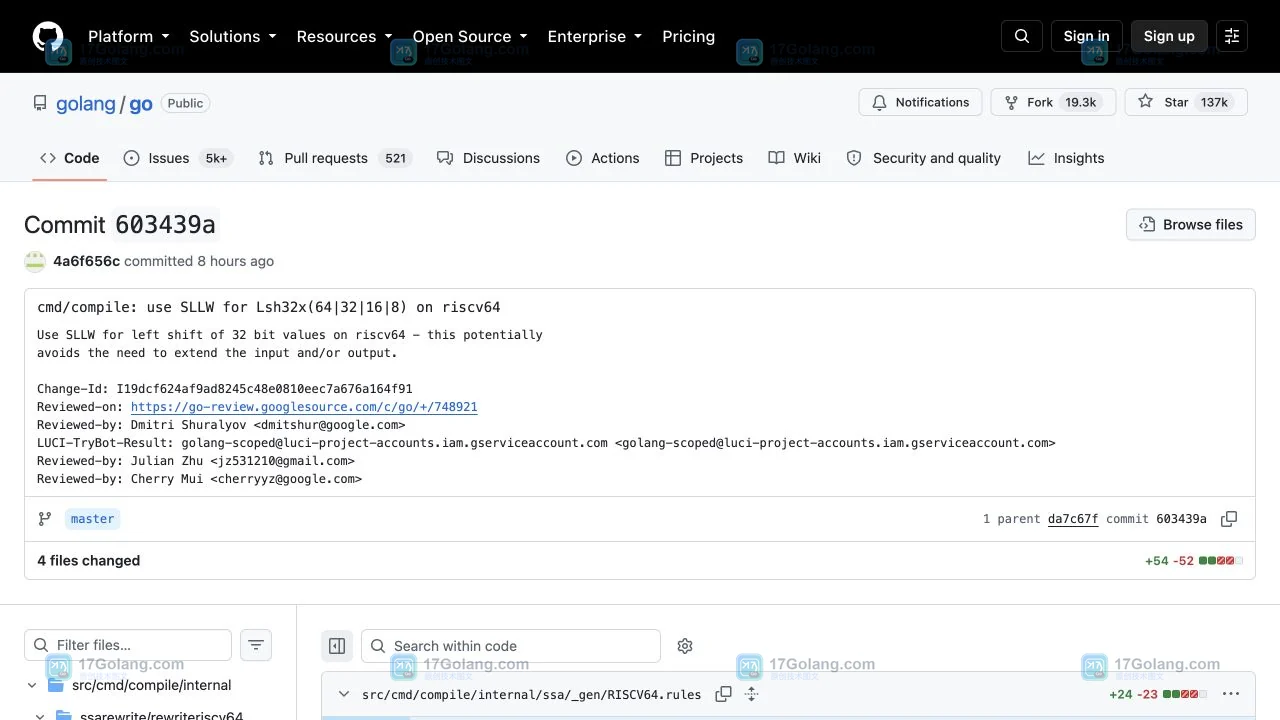Open the golang organization link
The width and height of the screenshot is (1280, 720).
tap(86, 104)
